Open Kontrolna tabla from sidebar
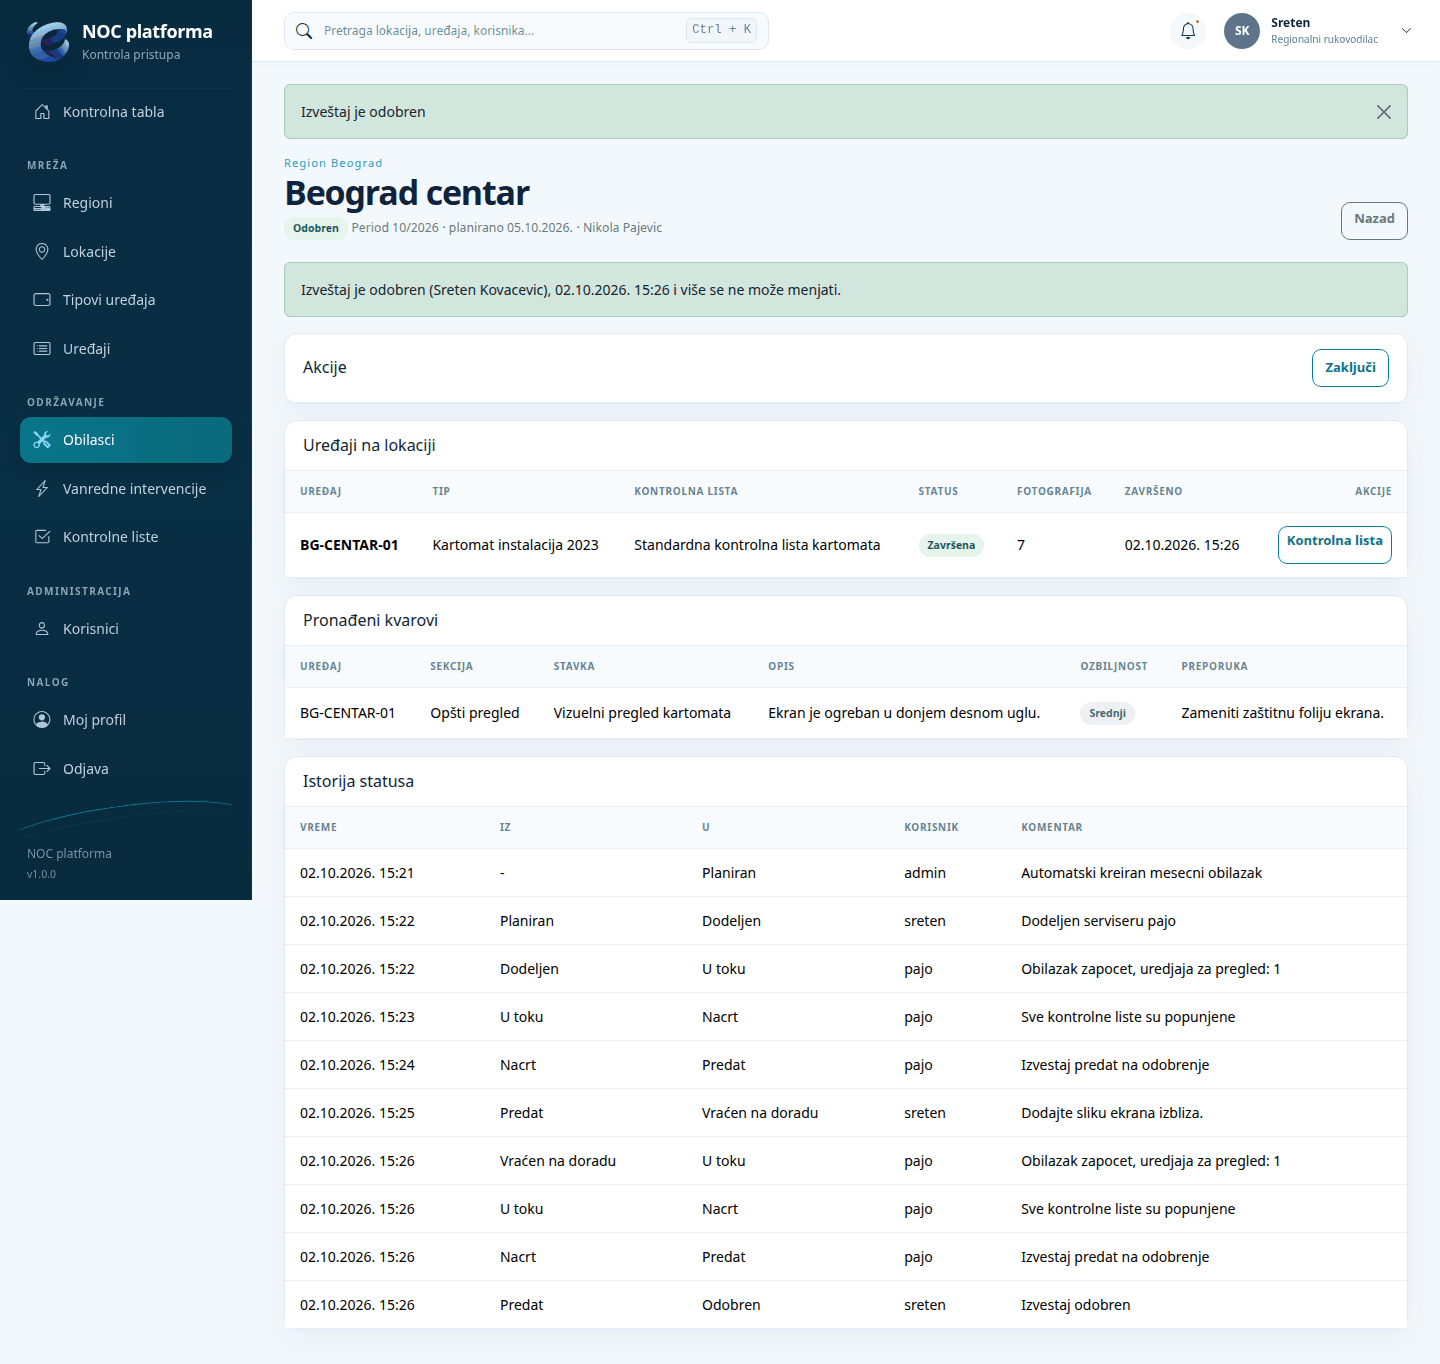 [126, 112]
